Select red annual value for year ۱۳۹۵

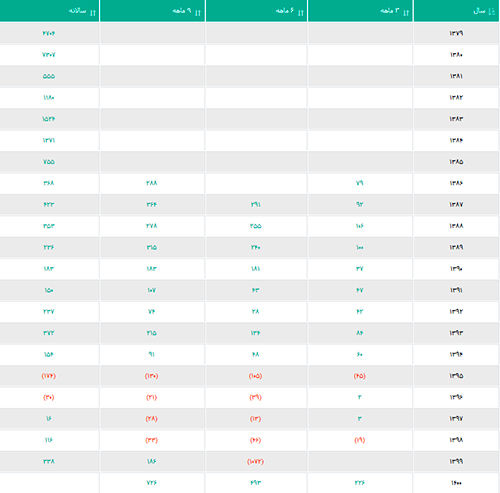pyautogui.click(x=49, y=376)
